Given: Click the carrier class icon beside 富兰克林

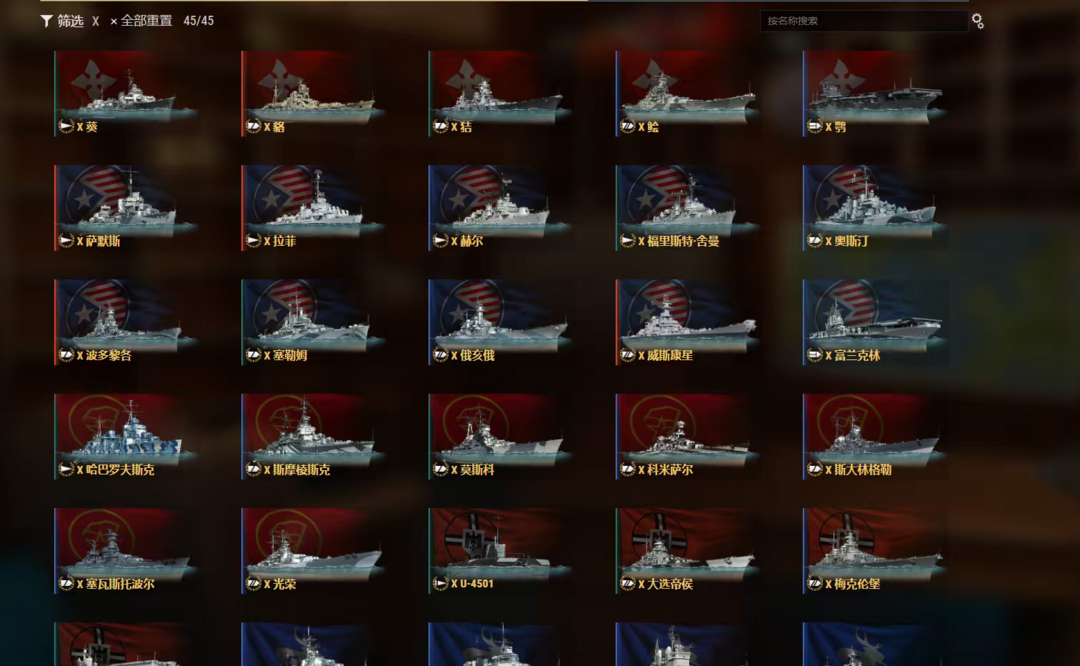Looking at the screenshot, I should pyautogui.click(x=815, y=355).
